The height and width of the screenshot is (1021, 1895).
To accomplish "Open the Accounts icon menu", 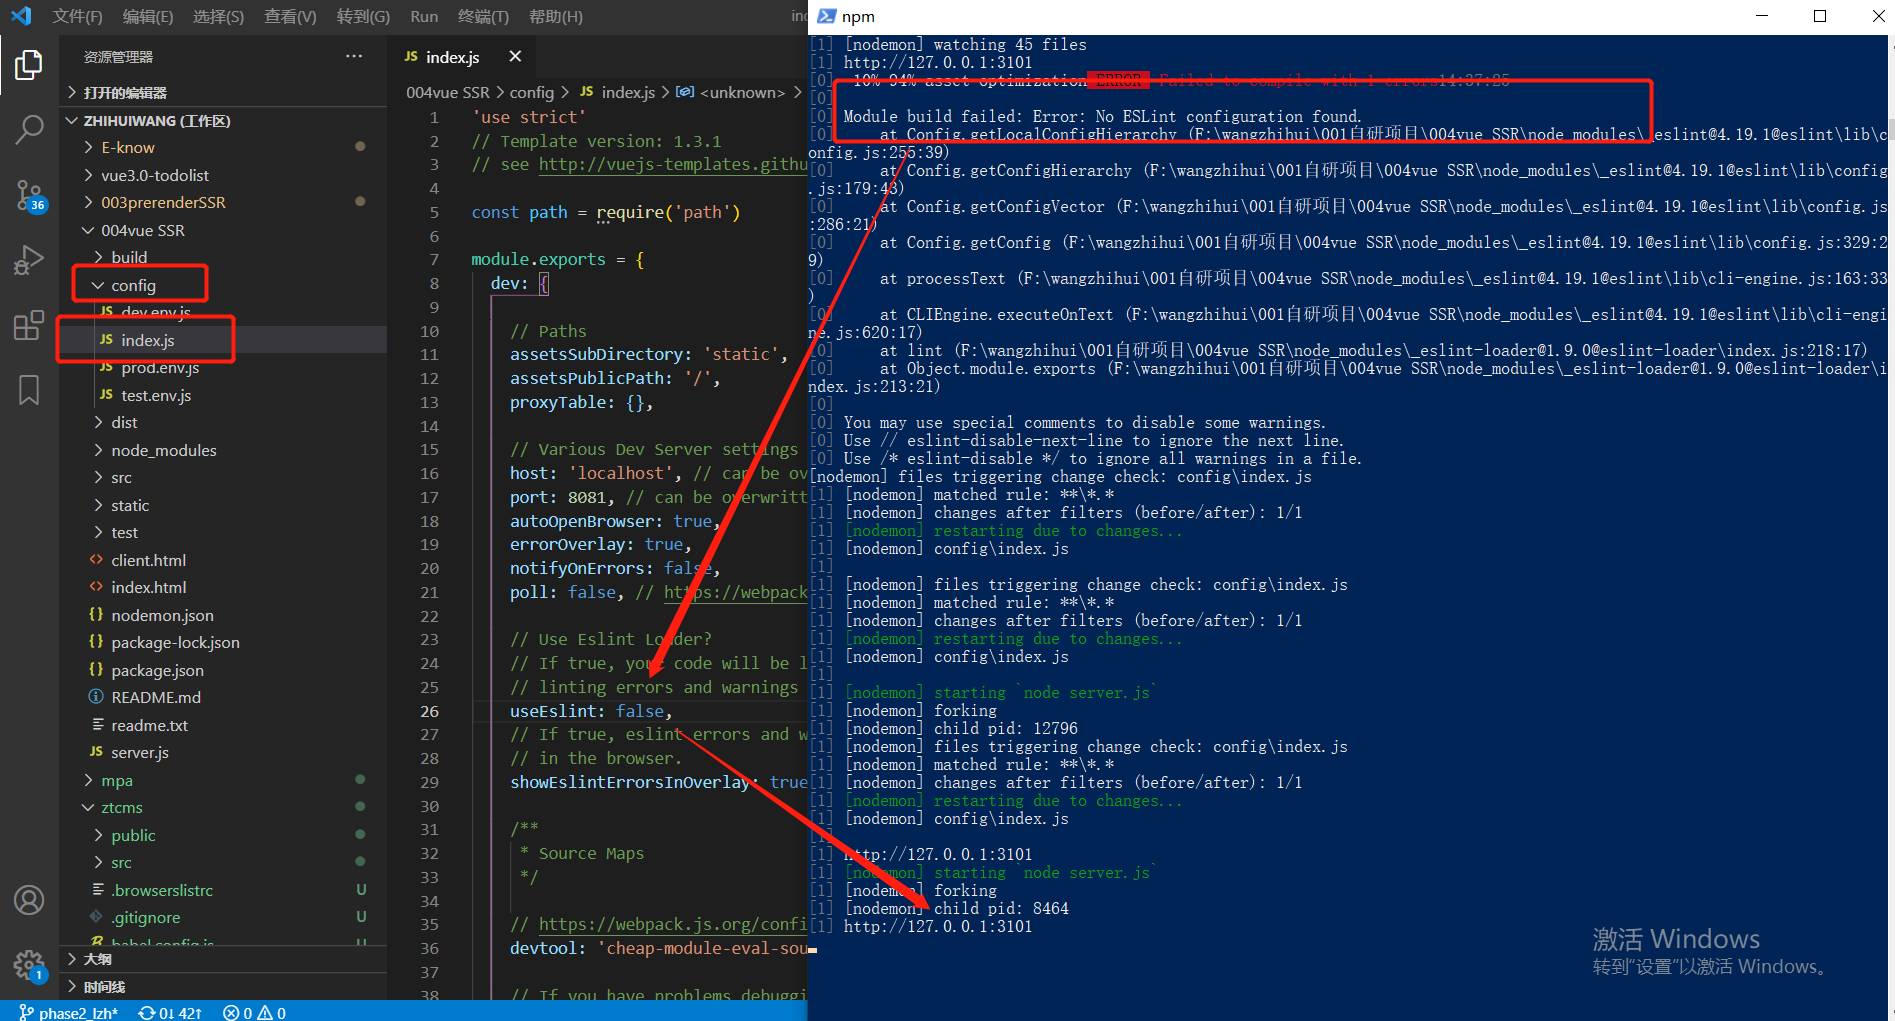I will [x=29, y=899].
